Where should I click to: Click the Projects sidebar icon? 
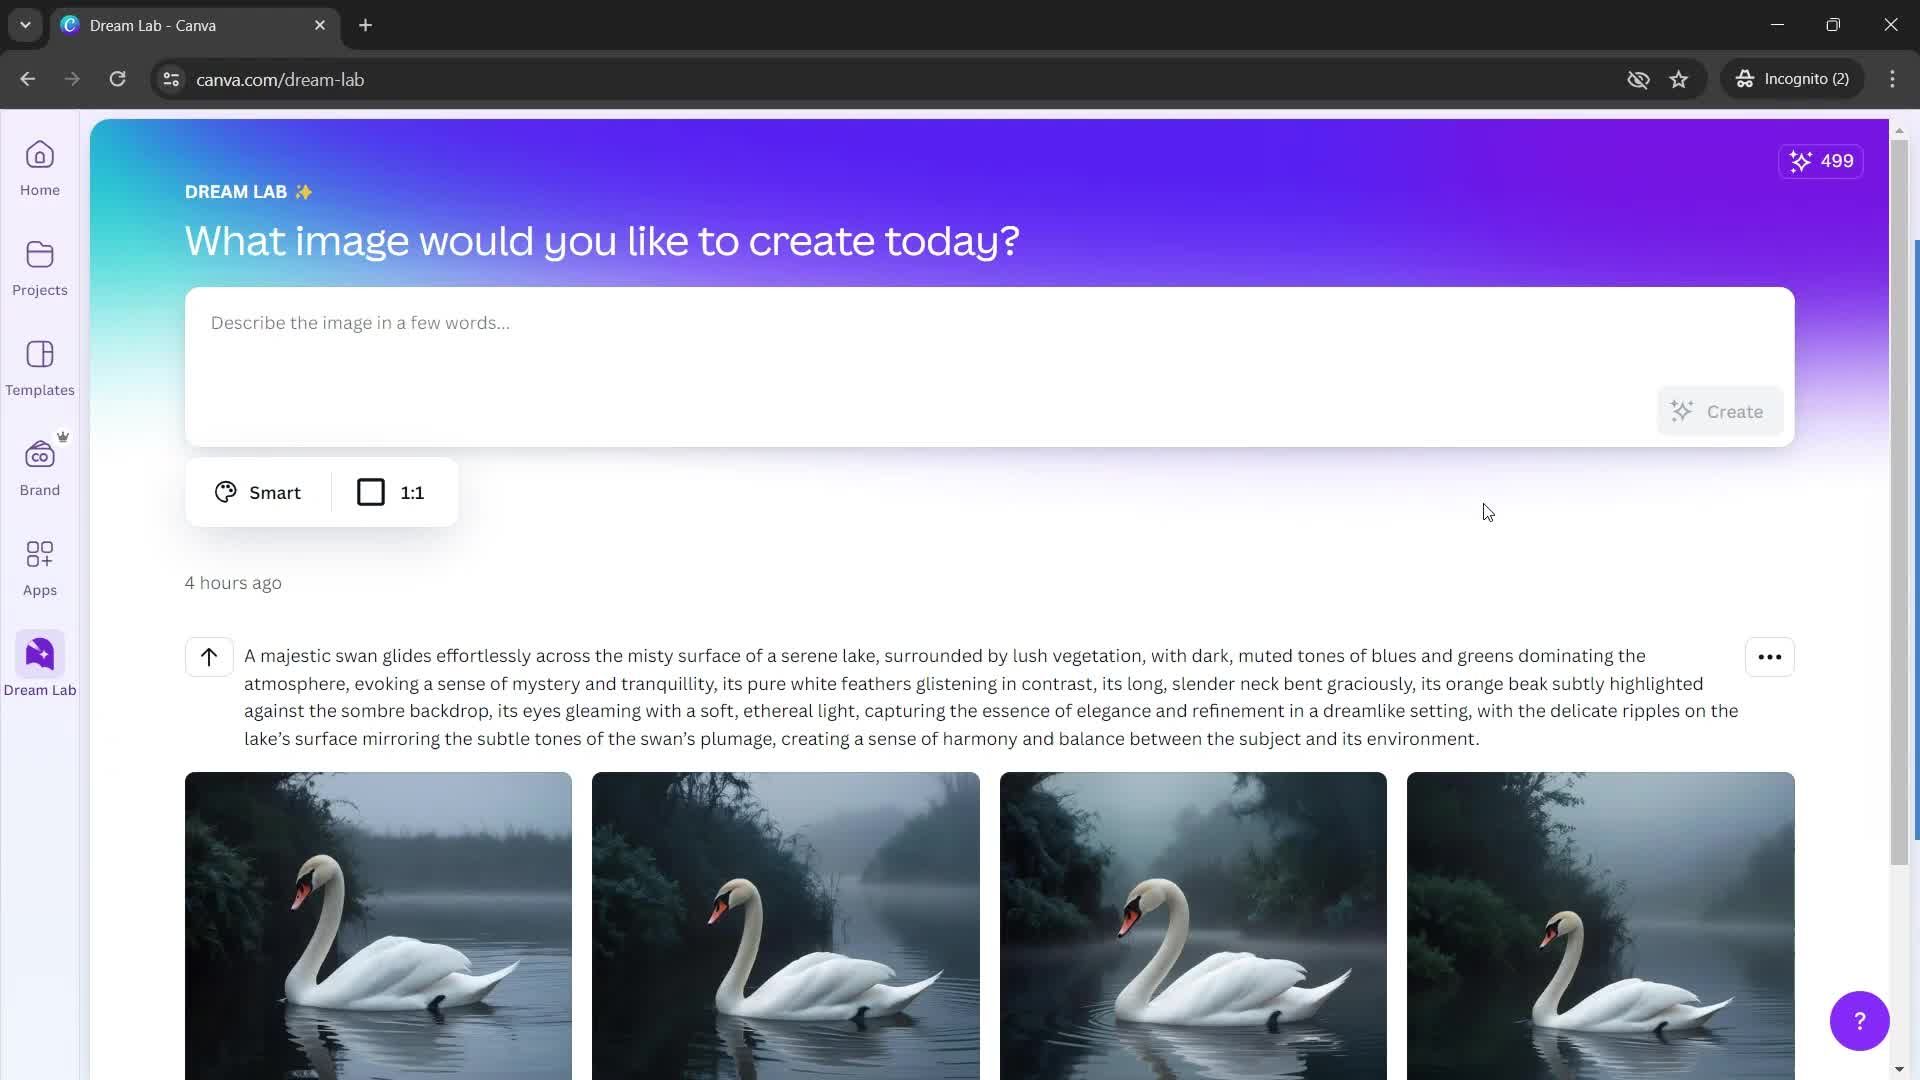click(x=40, y=265)
